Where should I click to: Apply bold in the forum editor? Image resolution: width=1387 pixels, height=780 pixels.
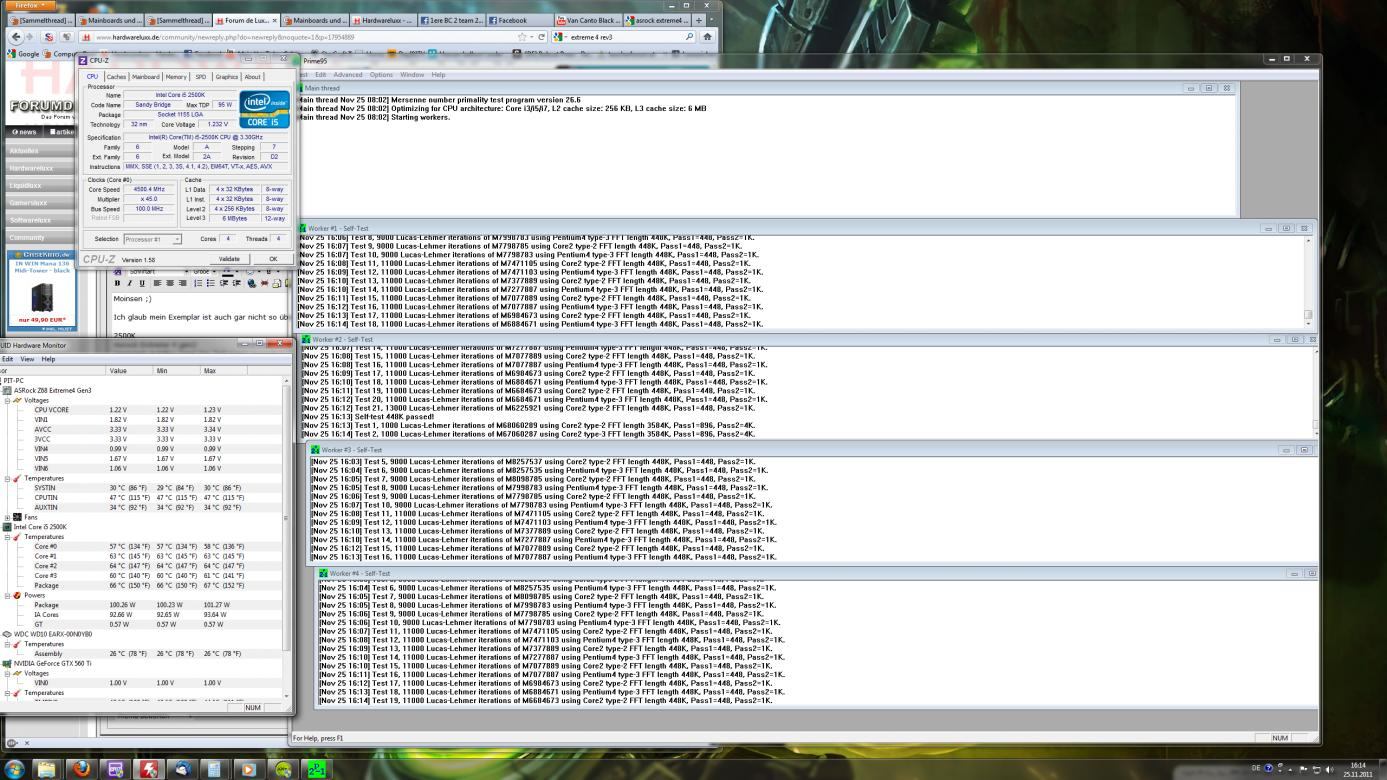(118, 283)
